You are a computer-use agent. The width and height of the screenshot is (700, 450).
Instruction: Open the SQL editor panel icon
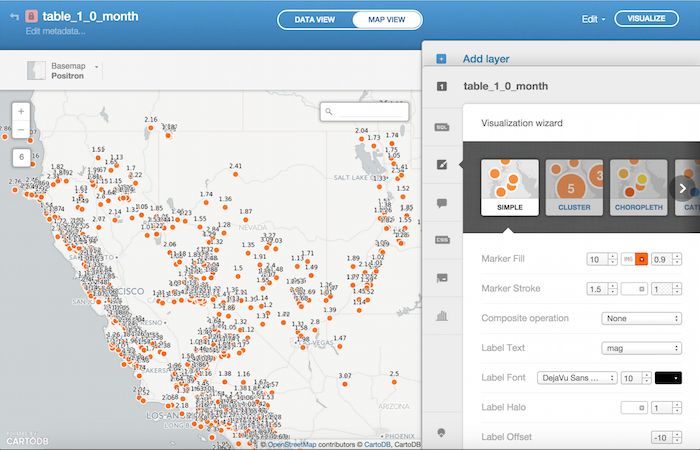coord(442,127)
